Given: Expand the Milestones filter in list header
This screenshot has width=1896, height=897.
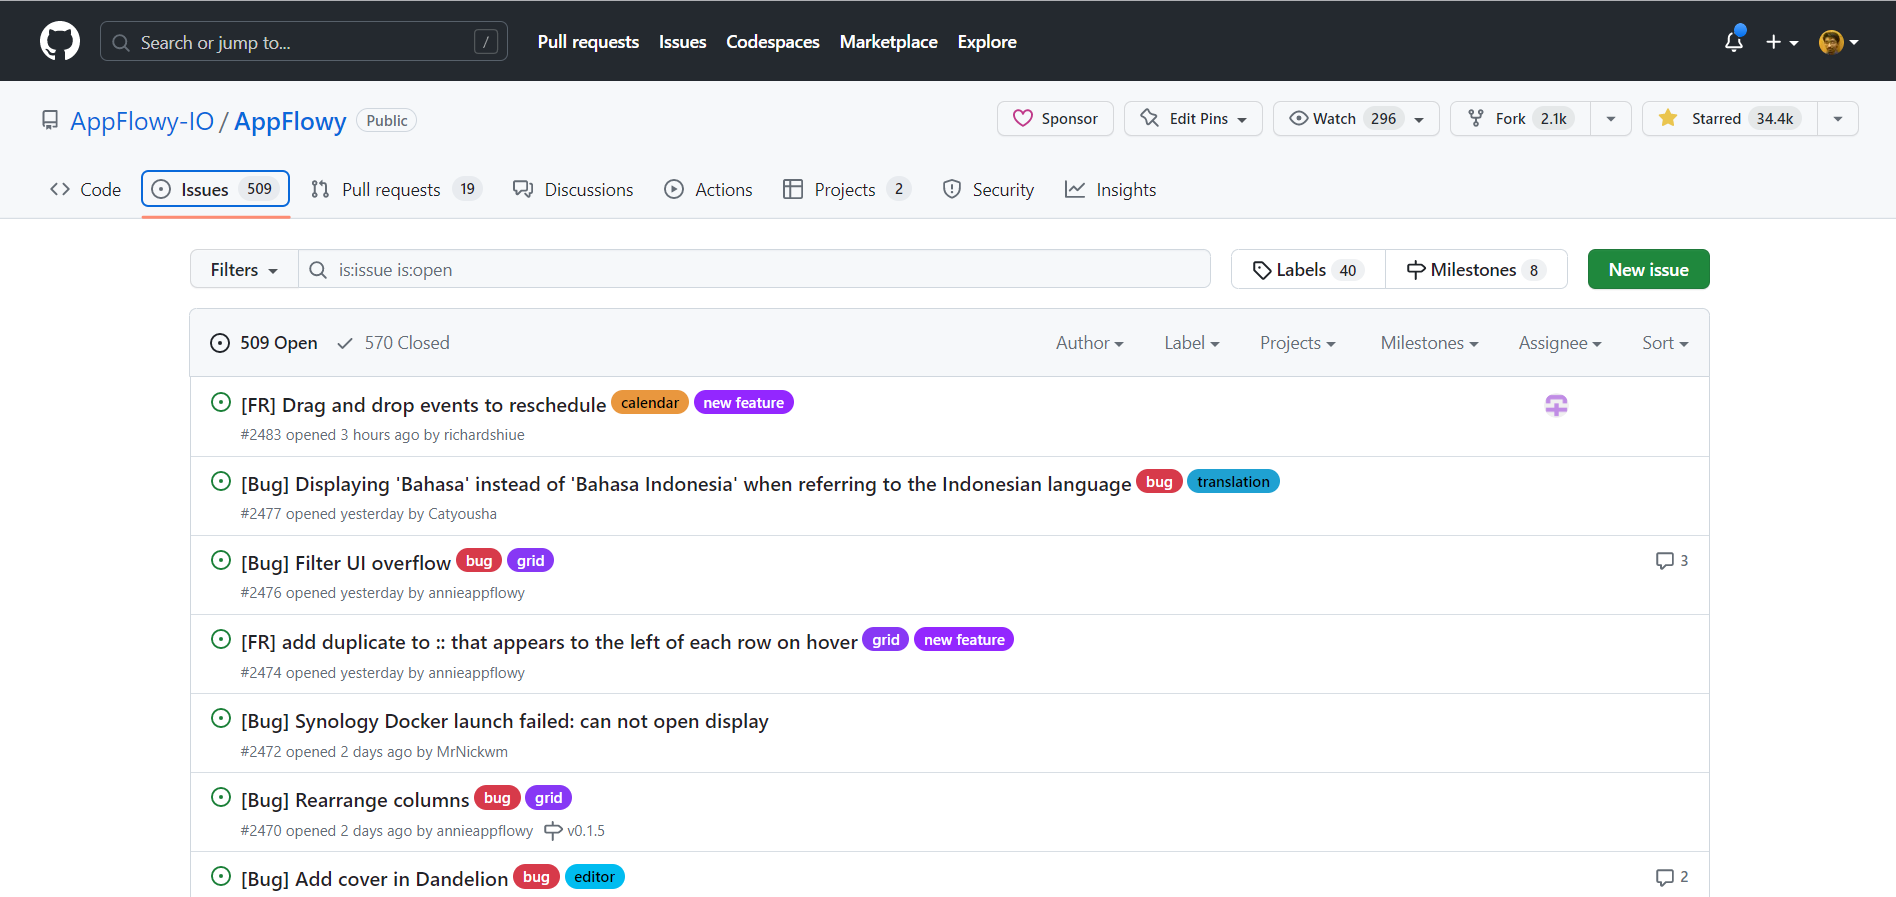Looking at the screenshot, I should 1429,343.
